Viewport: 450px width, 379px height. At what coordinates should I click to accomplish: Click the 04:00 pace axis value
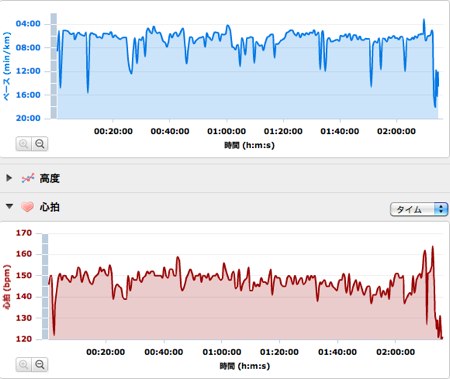[x=28, y=24]
